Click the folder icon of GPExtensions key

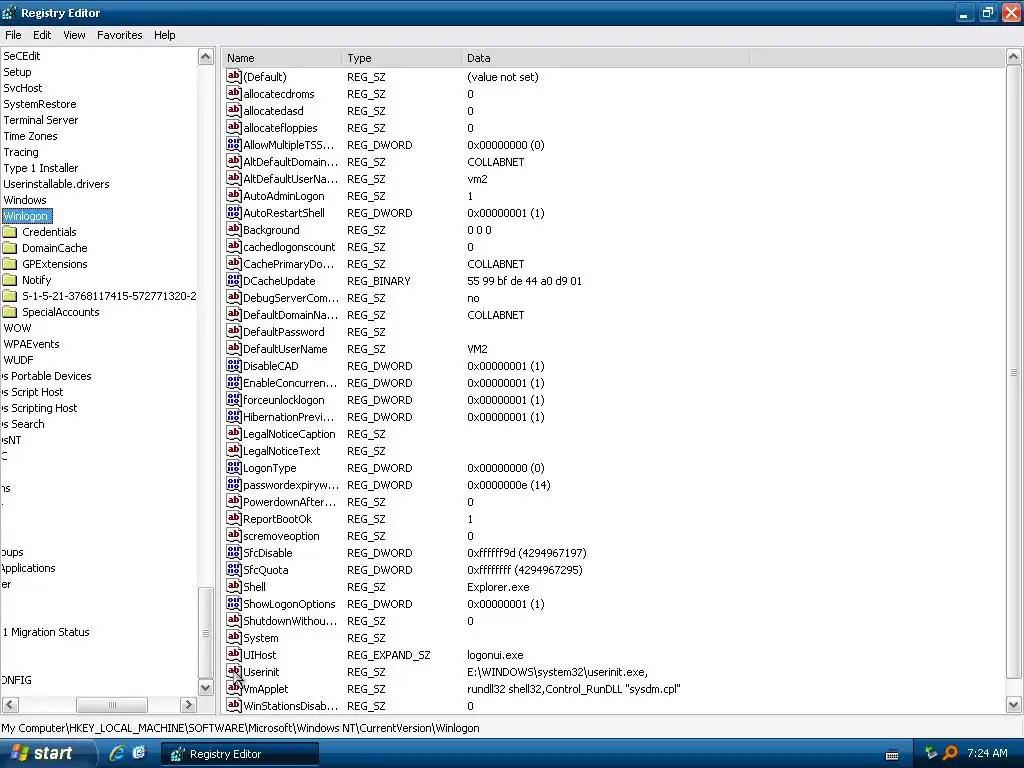(x=10, y=264)
